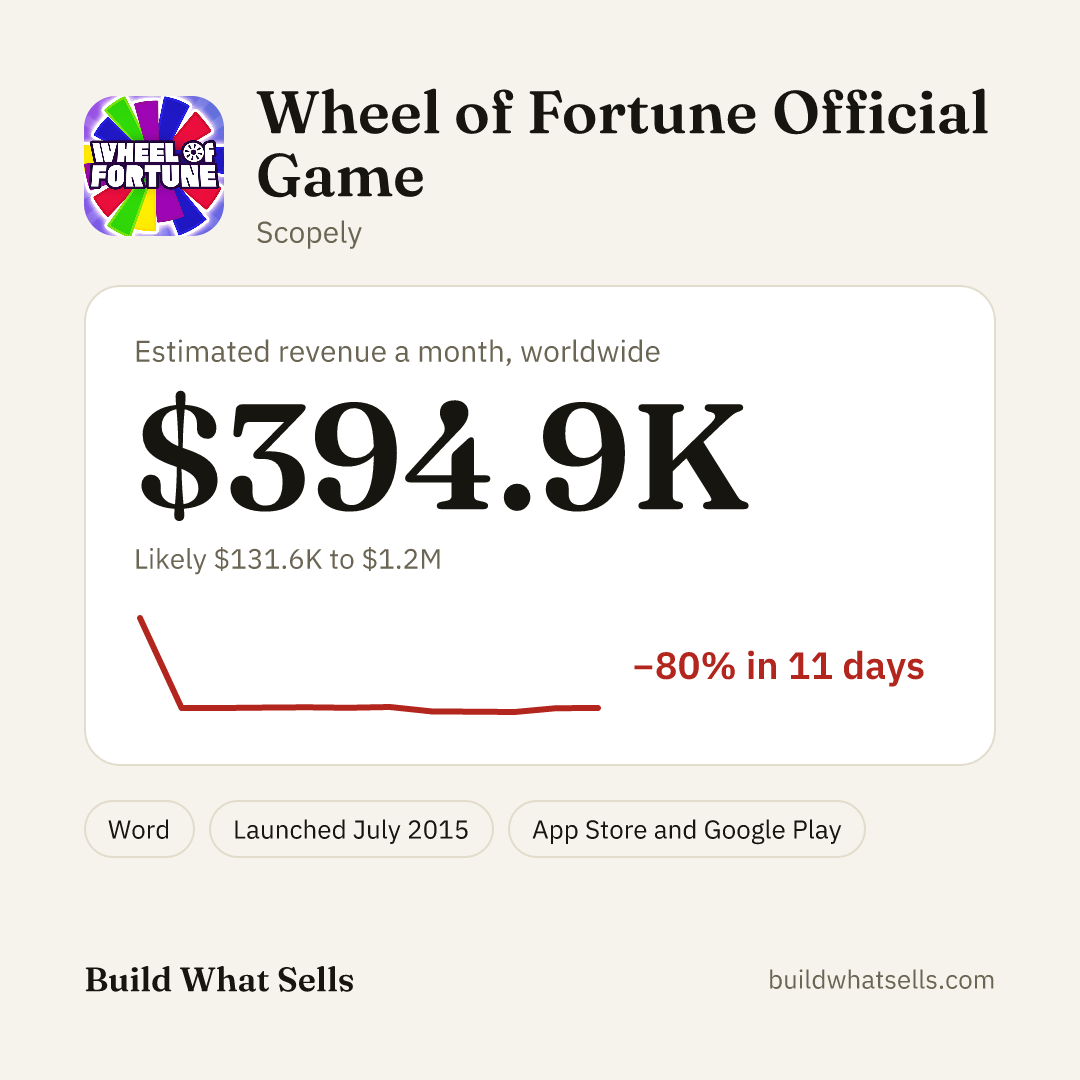Click the Build What Sells brand logo

point(219,979)
